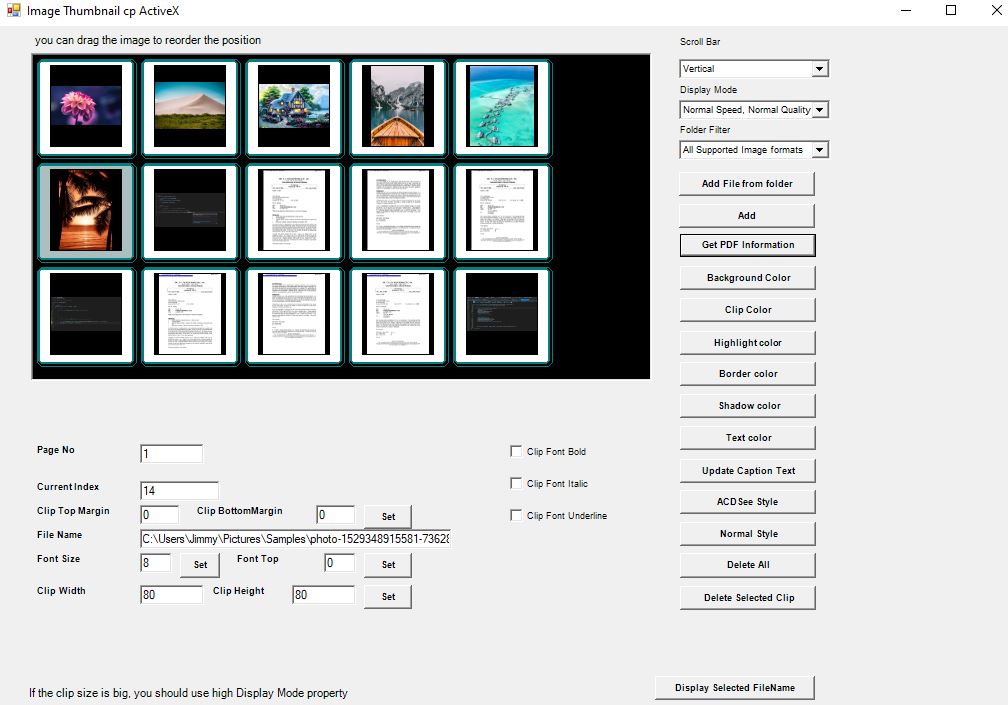The width and height of the screenshot is (1008, 705).
Task: Check Clip Font Underline box
Action: point(517,516)
